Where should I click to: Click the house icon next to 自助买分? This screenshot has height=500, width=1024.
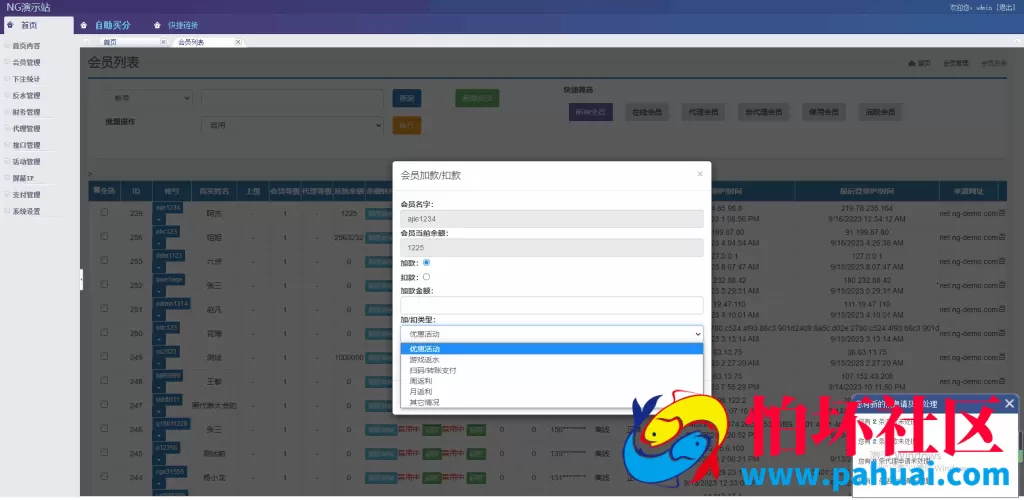click(84, 25)
